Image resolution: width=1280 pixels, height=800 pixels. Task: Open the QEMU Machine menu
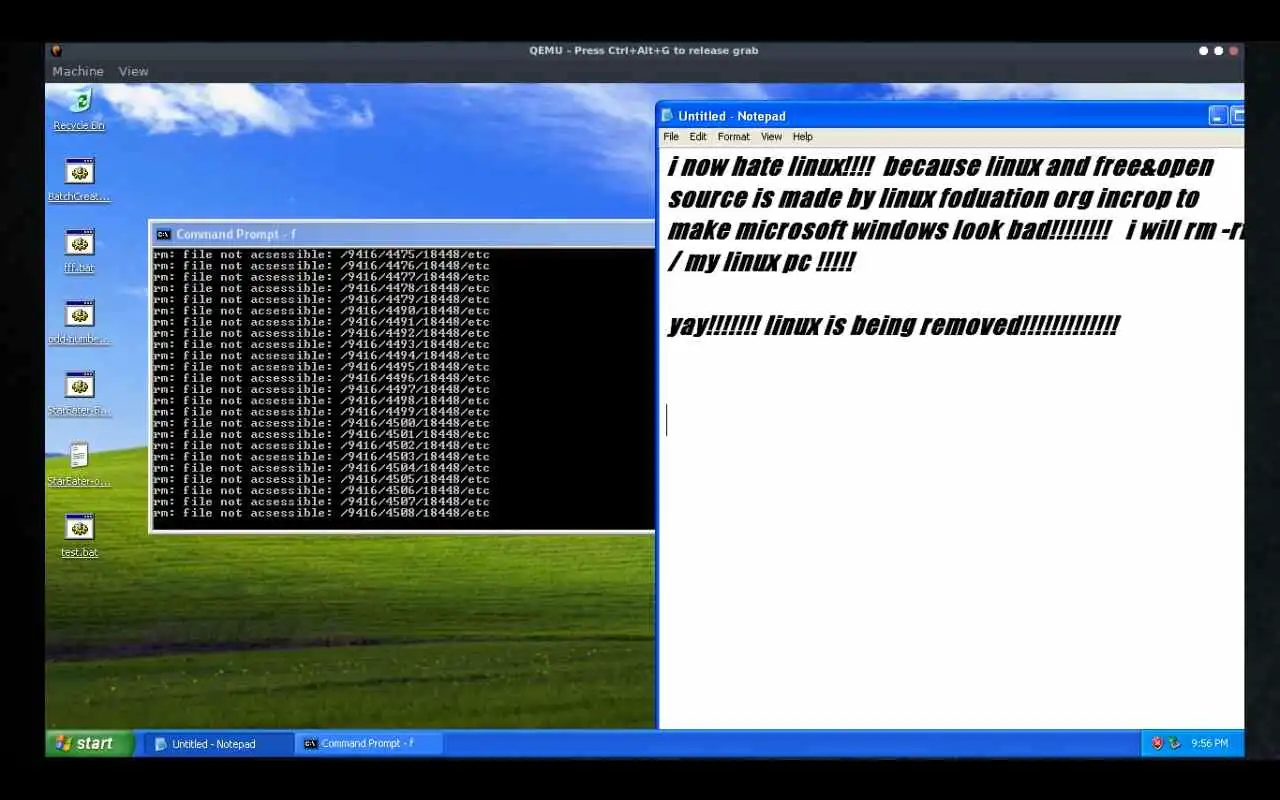(x=78, y=71)
